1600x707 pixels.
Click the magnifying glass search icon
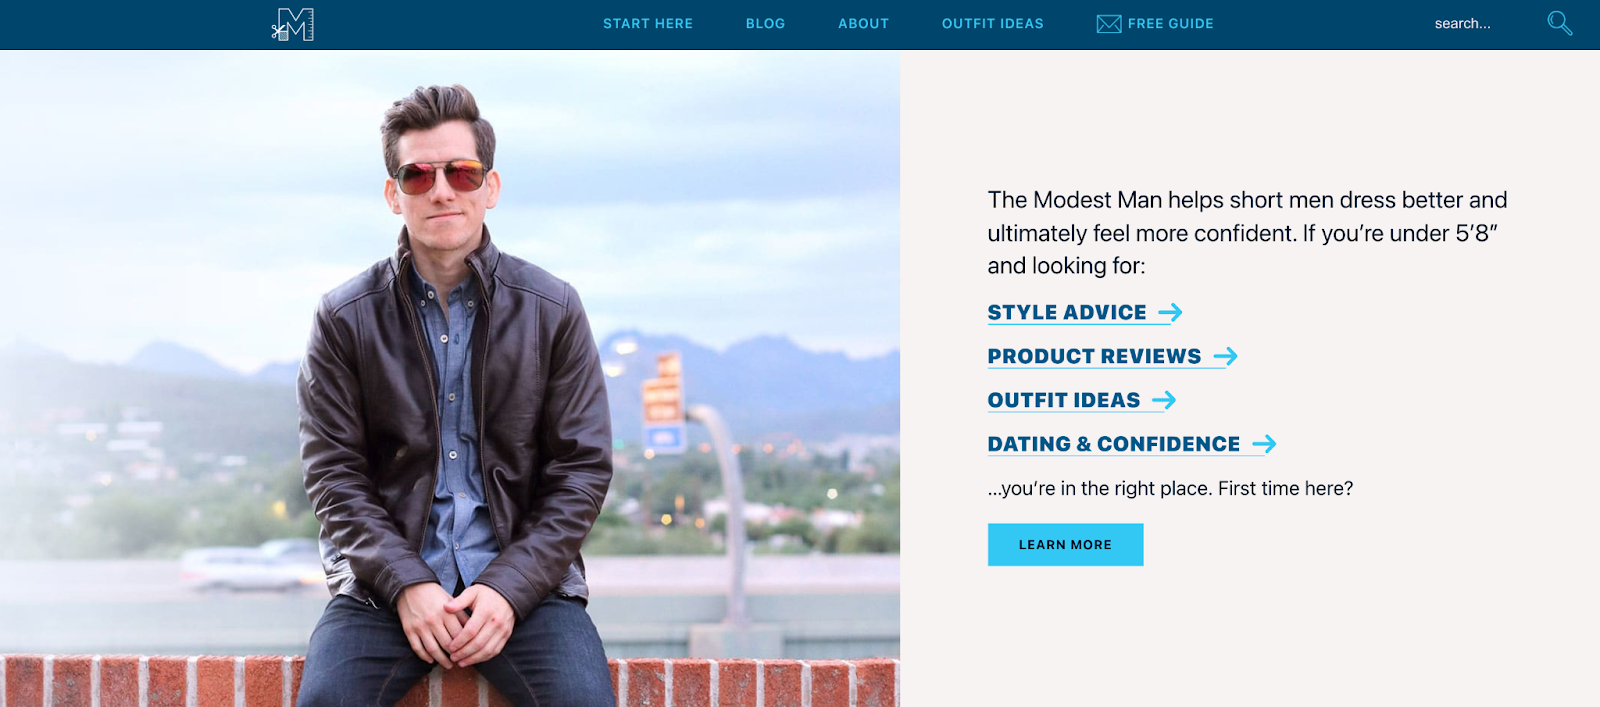coord(1560,23)
